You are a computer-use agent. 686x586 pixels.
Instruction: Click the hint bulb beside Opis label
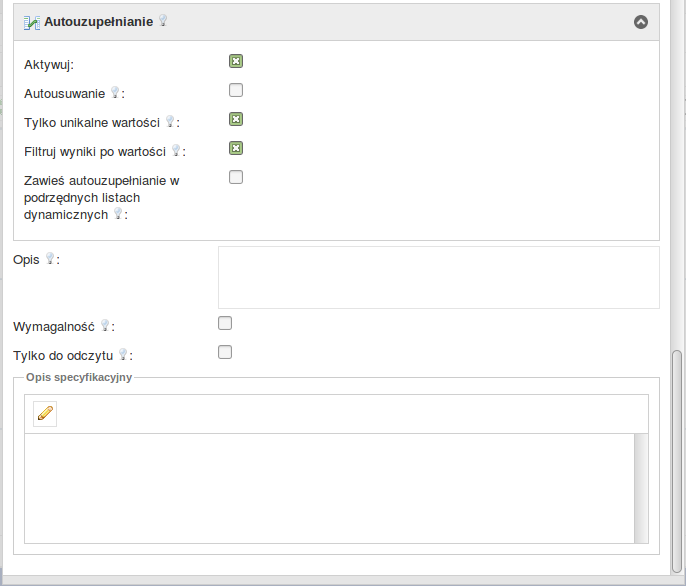coord(50,259)
